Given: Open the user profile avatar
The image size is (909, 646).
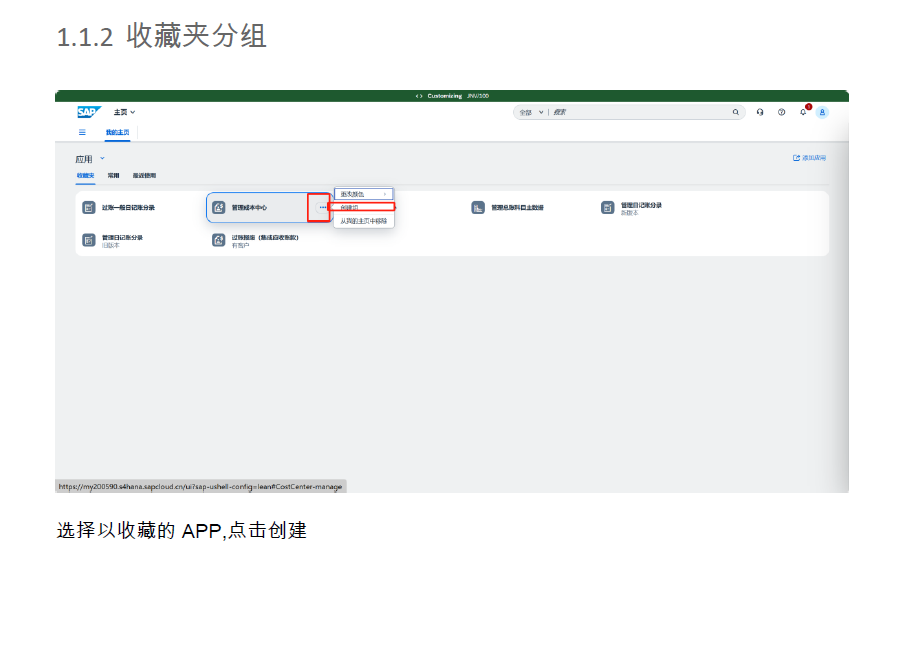Looking at the screenshot, I should (x=822, y=113).
